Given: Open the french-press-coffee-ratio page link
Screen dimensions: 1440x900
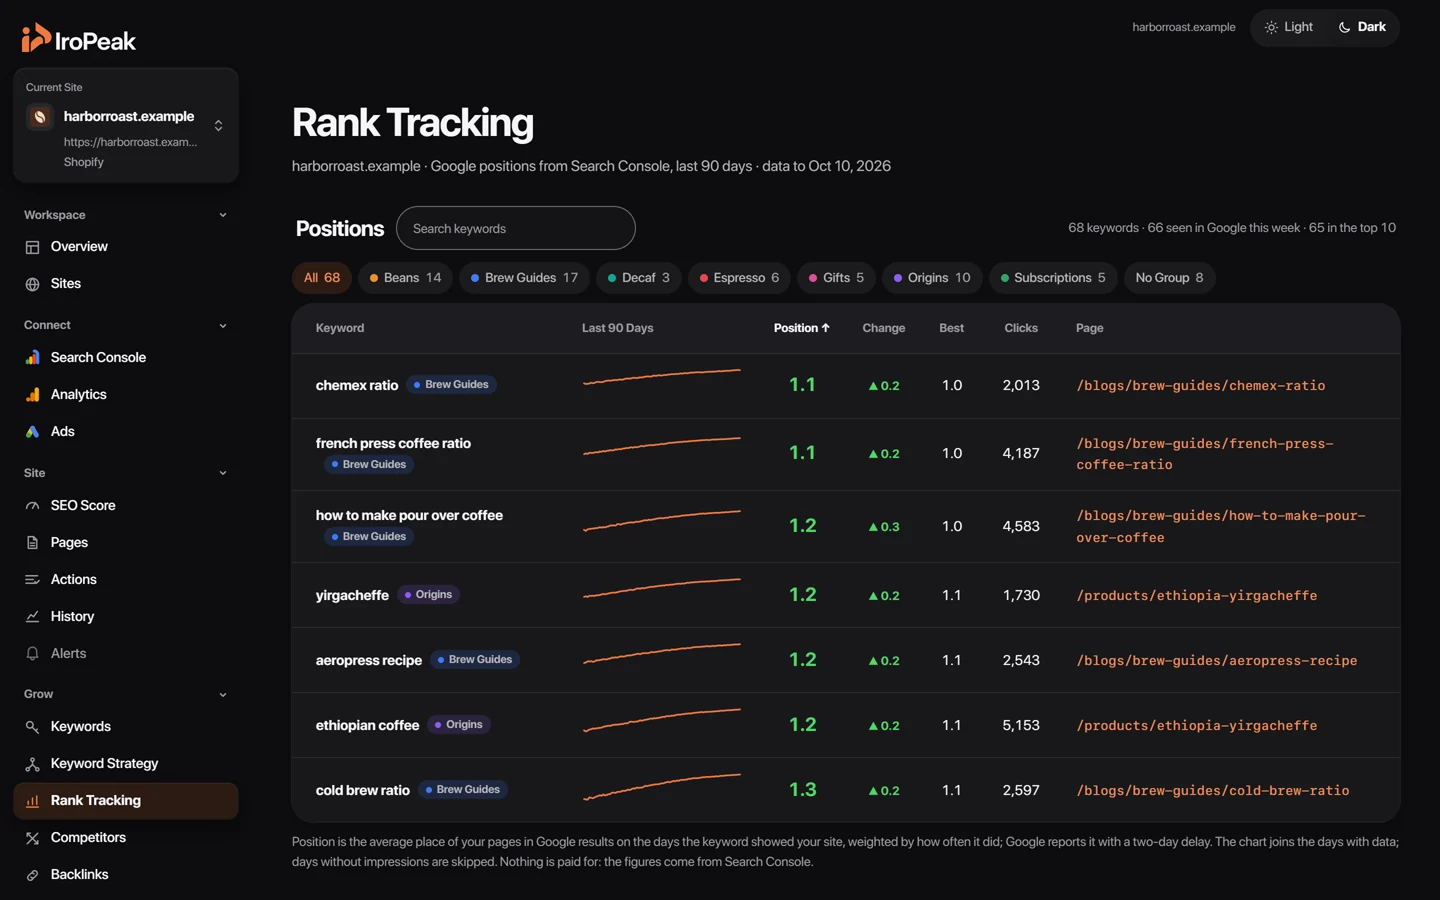Looking at the screenshot, I should coord(1205,454).
